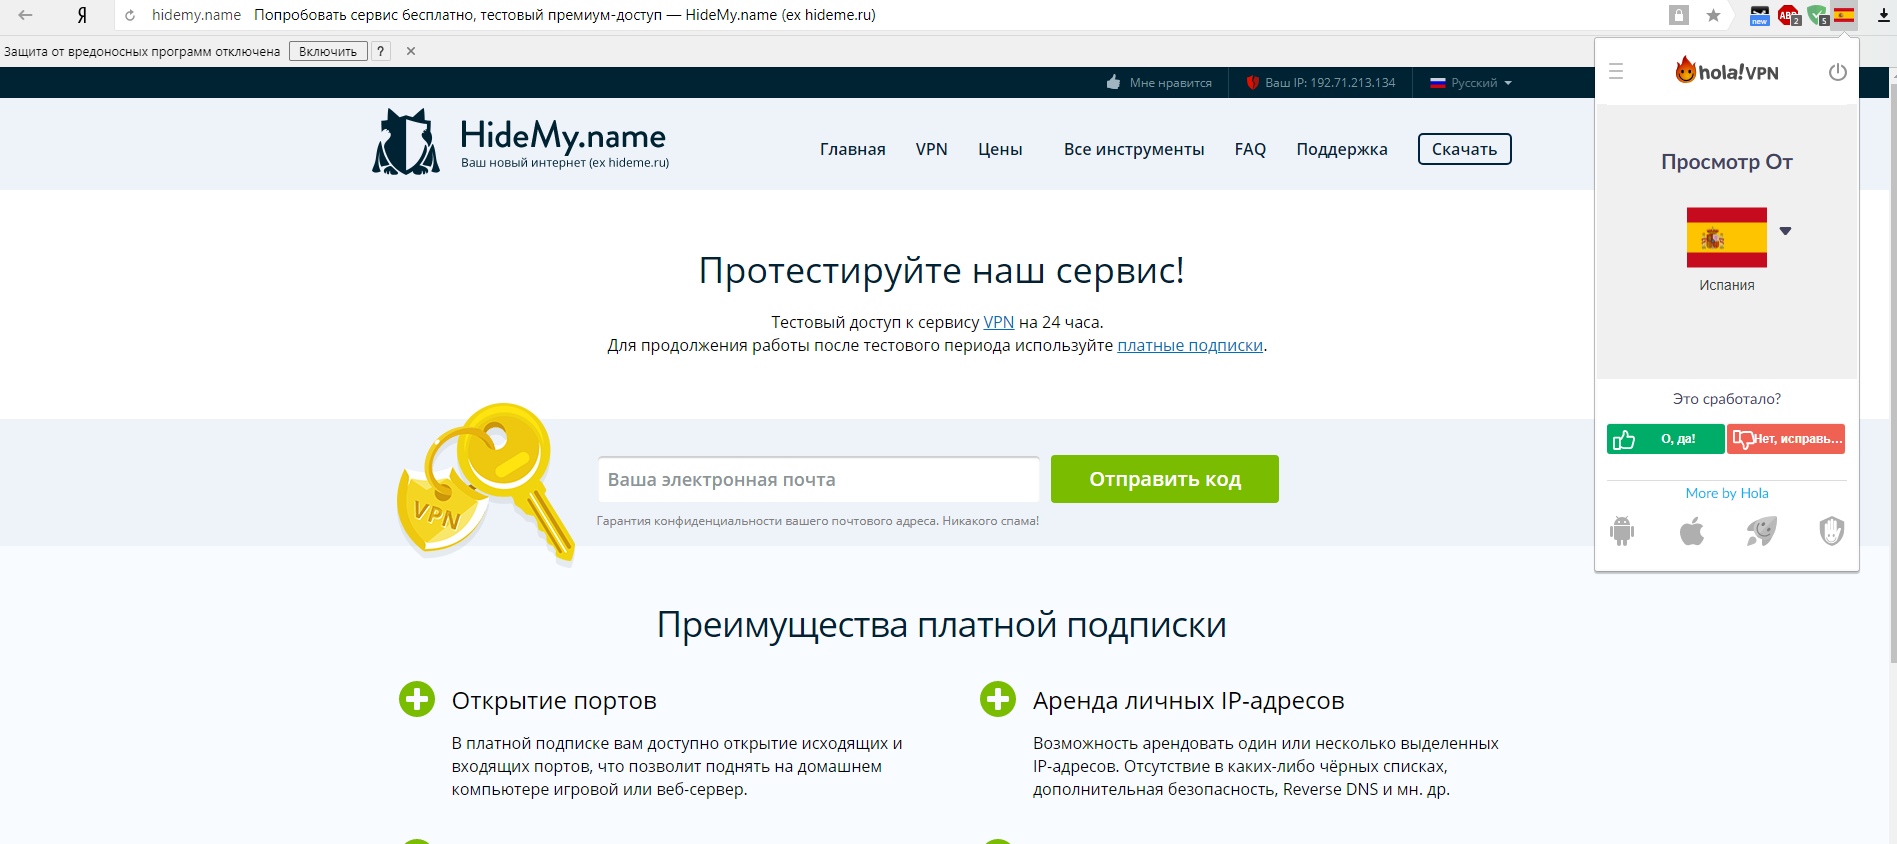Click the Yandex "Я" button
The height and width of the screenshot is (844, 1897).
point(82,15)
